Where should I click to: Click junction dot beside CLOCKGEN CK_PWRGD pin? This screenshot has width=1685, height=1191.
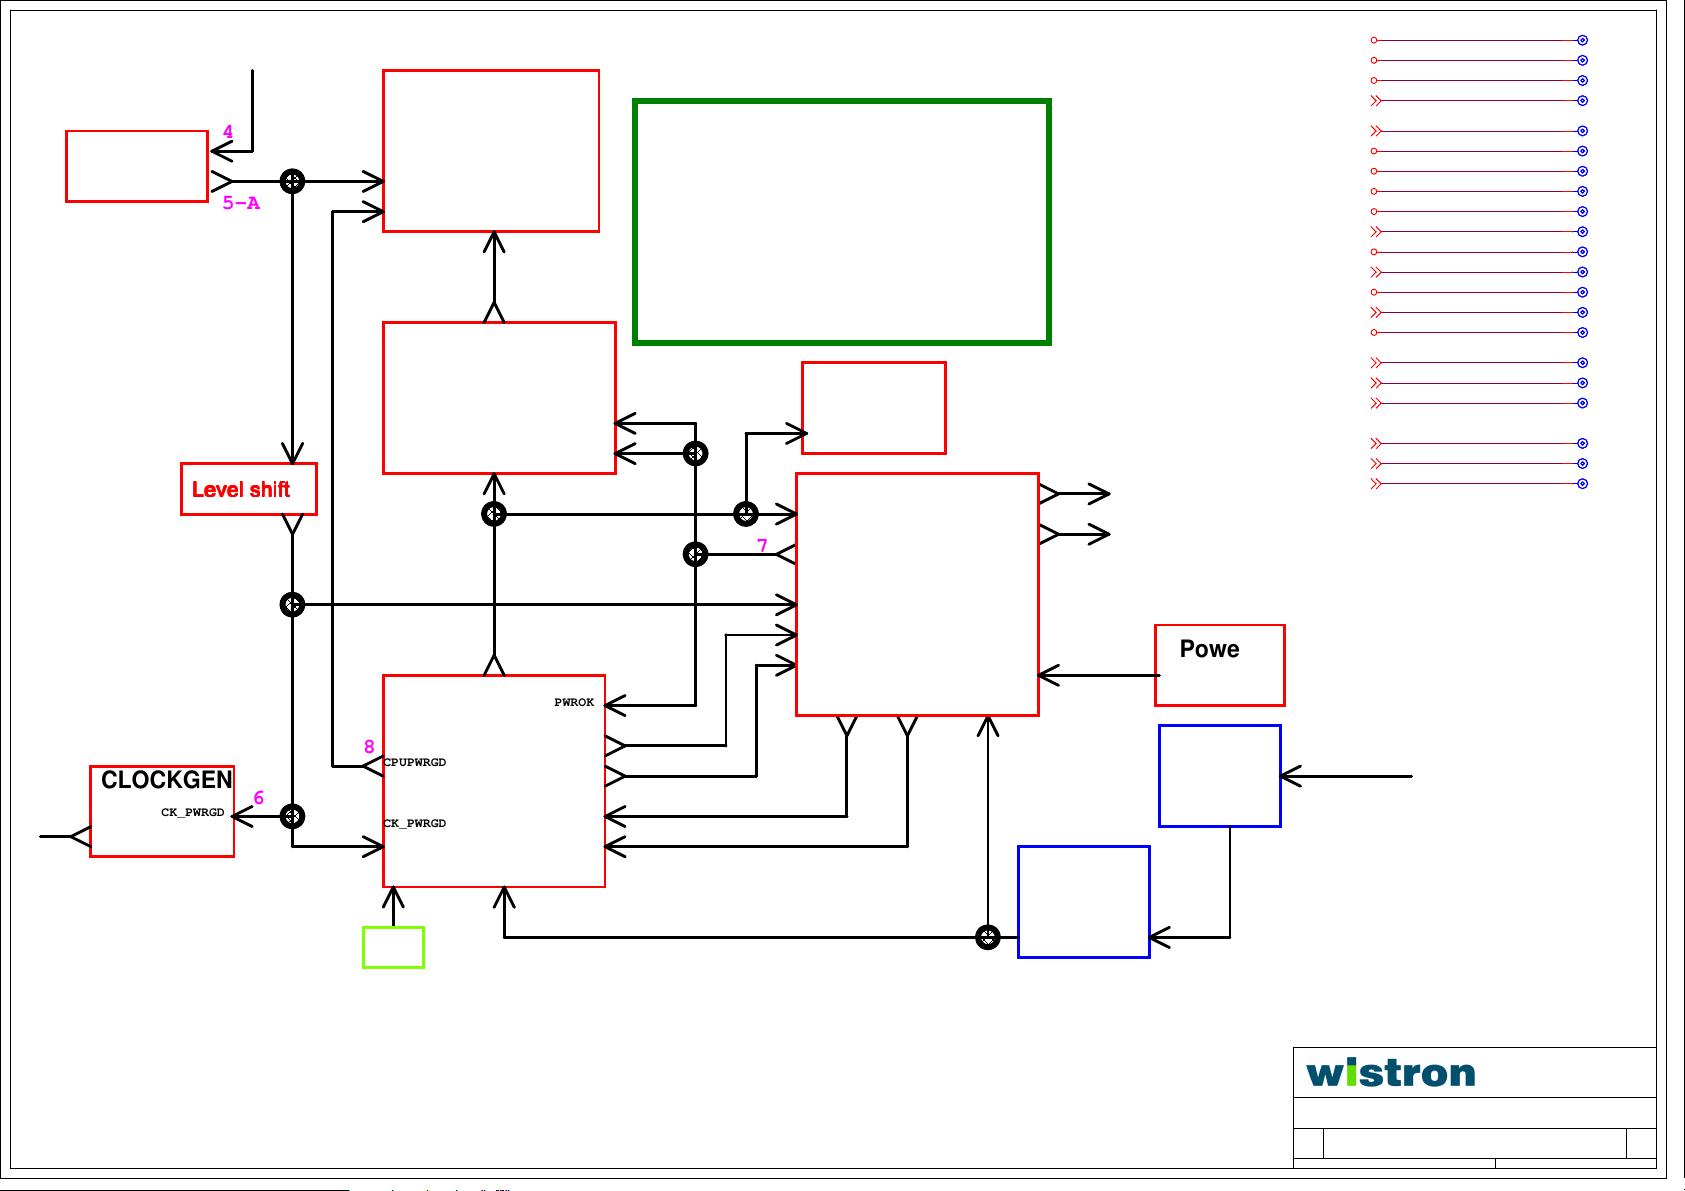coord(291,817)
